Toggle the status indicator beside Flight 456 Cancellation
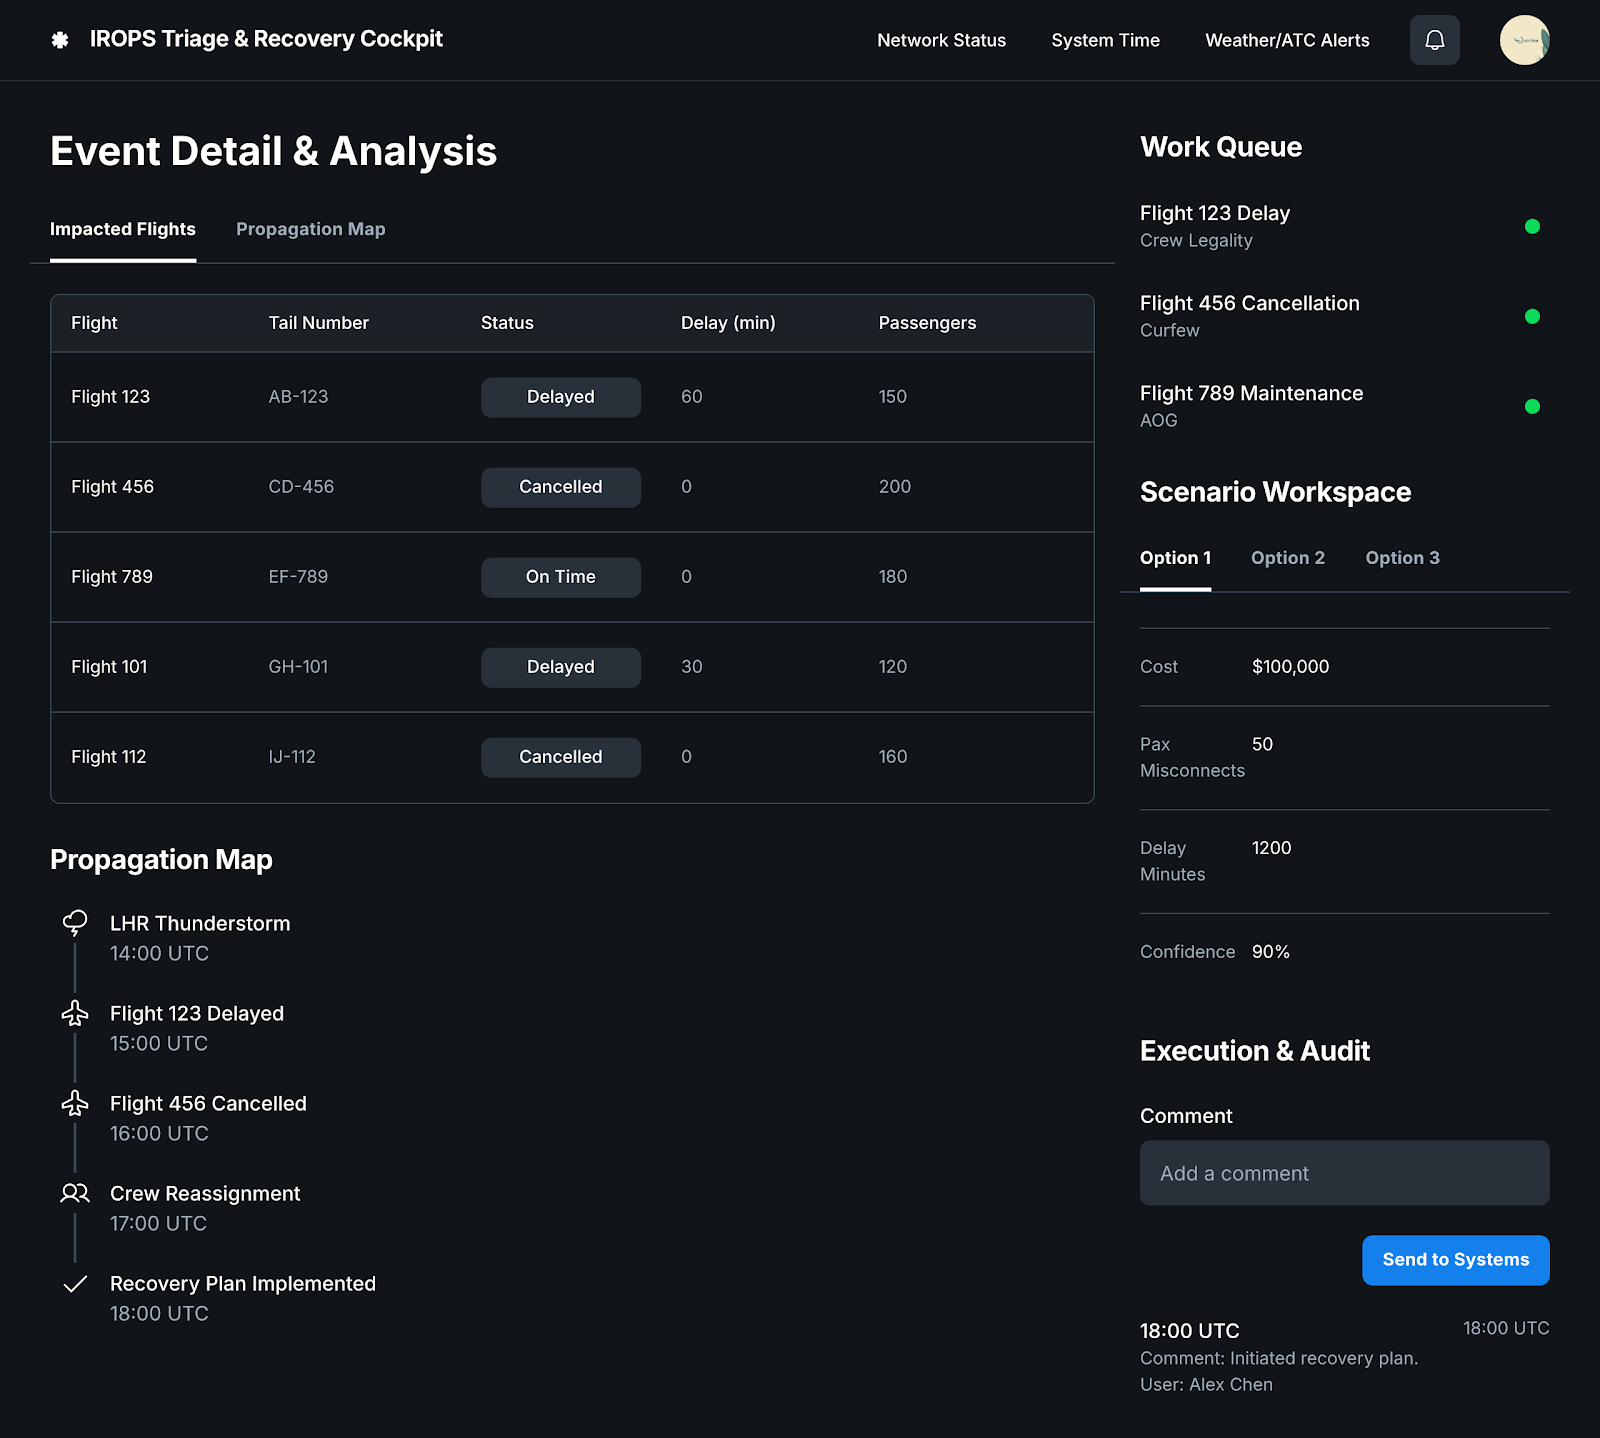The width and height of the screenshot is (1600, 1438). tap(1533, 316)
